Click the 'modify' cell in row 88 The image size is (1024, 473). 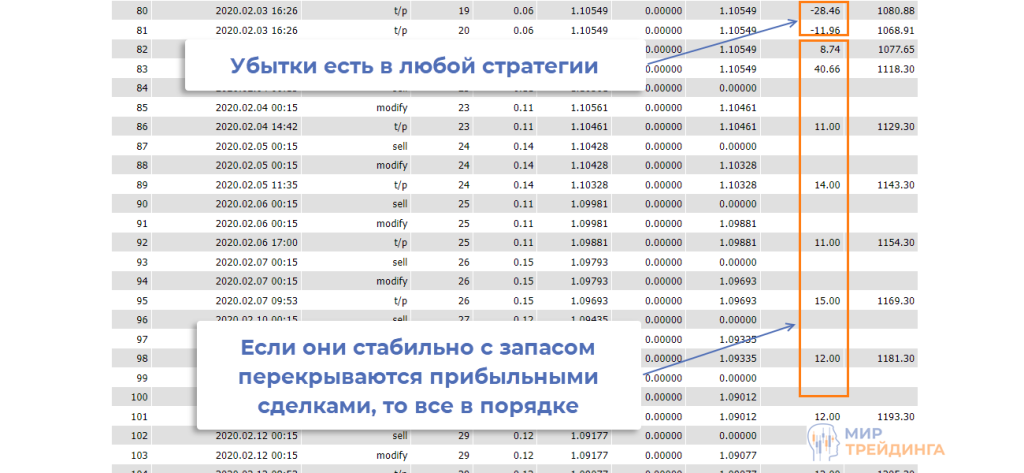click(x=392, y=165)
